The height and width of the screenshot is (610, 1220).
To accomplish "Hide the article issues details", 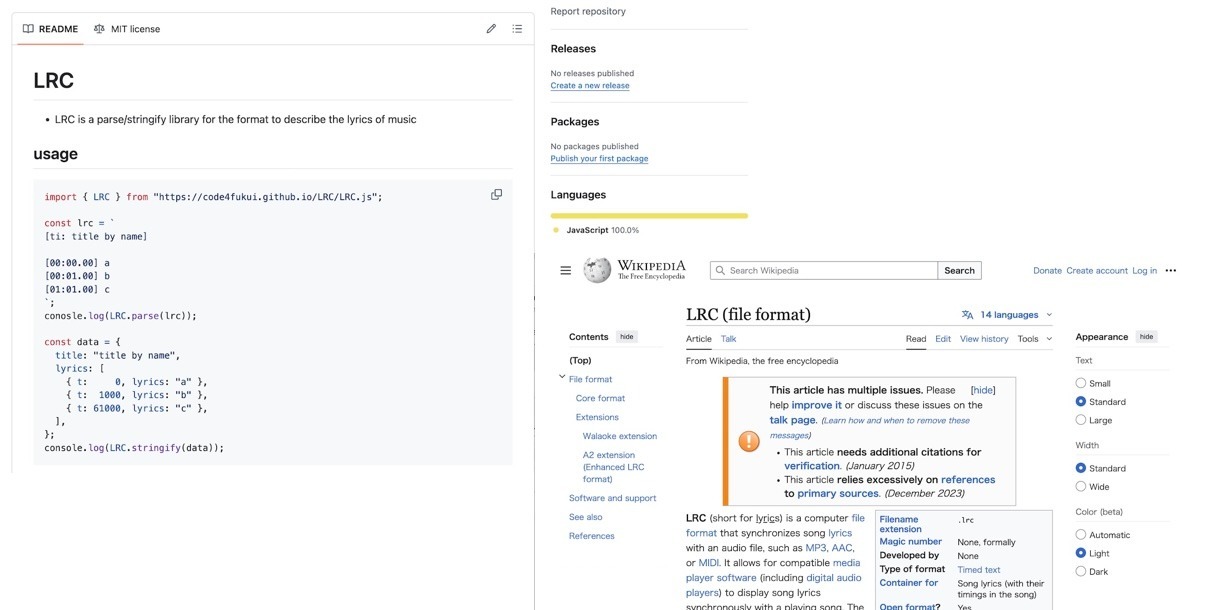I will click(984, 390).
